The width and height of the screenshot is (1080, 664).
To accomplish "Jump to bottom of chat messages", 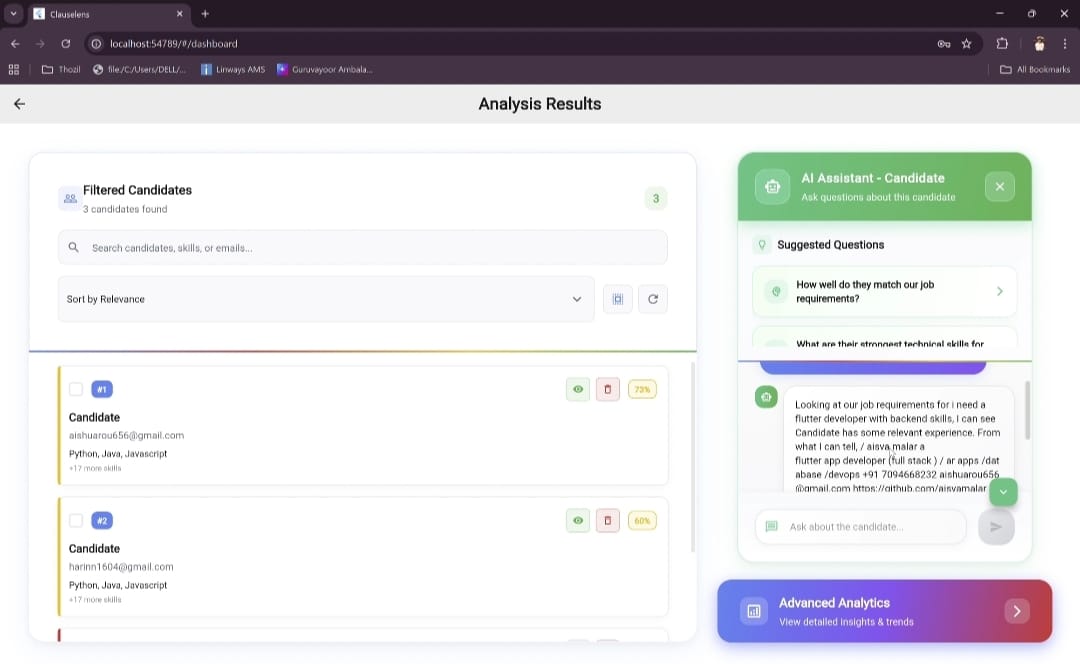I will coord(1003,492).
